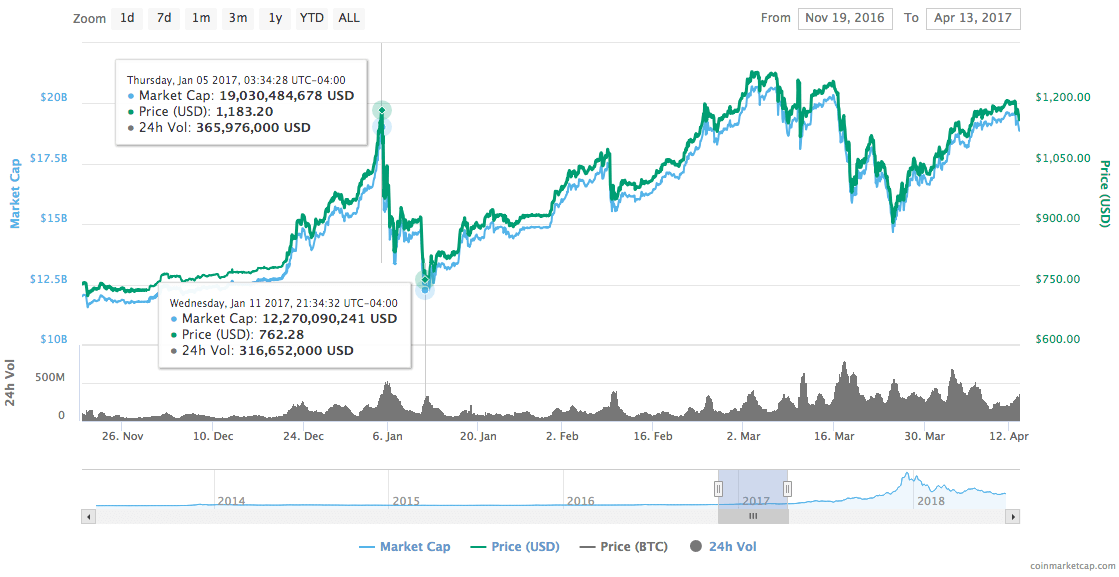Click the blue market cap marker at Jan 11
This screenshot has width=1119, height=577.
click(x=425, y=290)
